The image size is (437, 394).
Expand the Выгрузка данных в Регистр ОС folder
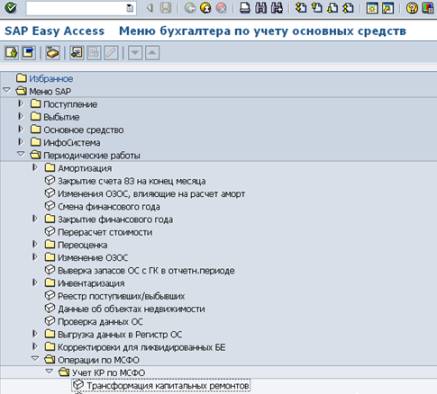coord(35,334)
